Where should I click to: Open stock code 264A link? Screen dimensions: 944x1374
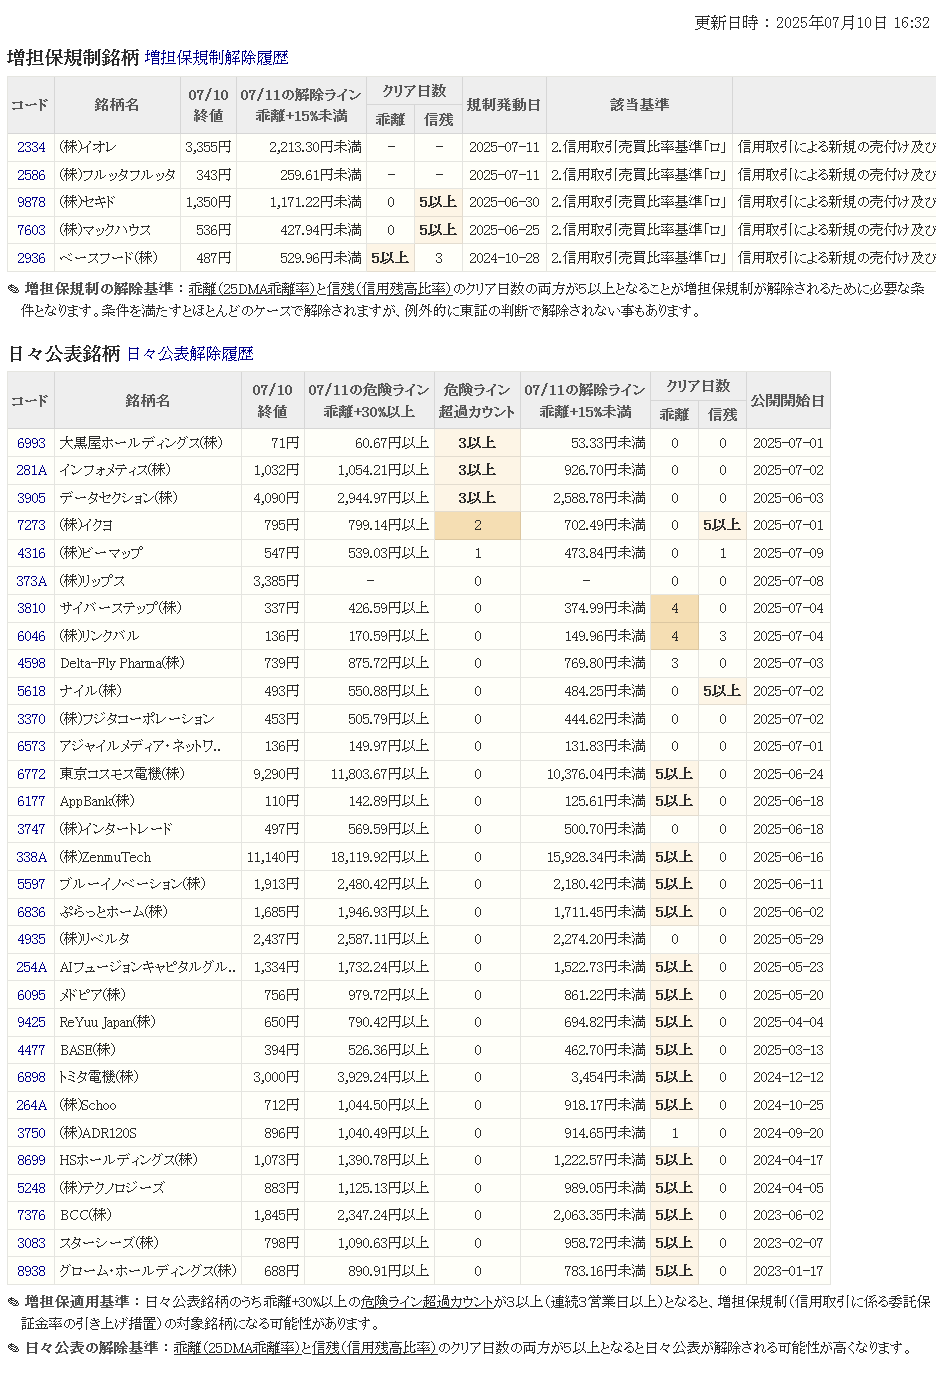point(31,1105)
